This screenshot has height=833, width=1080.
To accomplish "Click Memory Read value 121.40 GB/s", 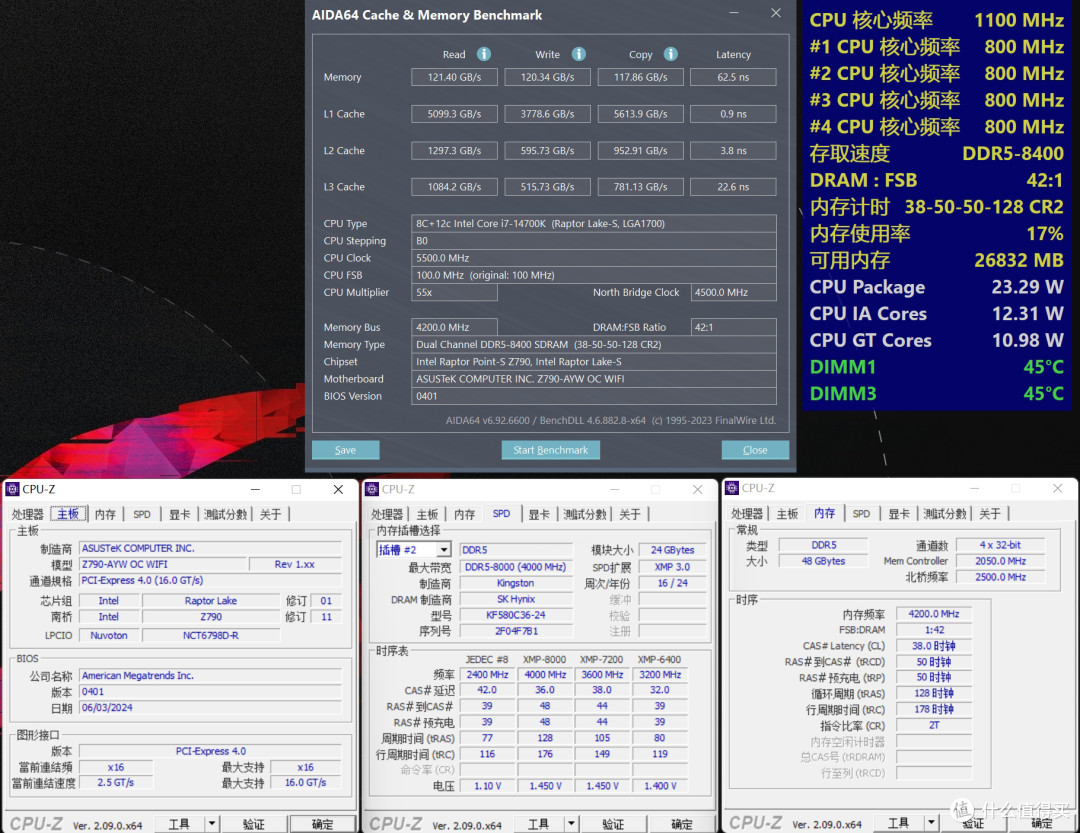I will pyautogui.click(x=455, y=77).
